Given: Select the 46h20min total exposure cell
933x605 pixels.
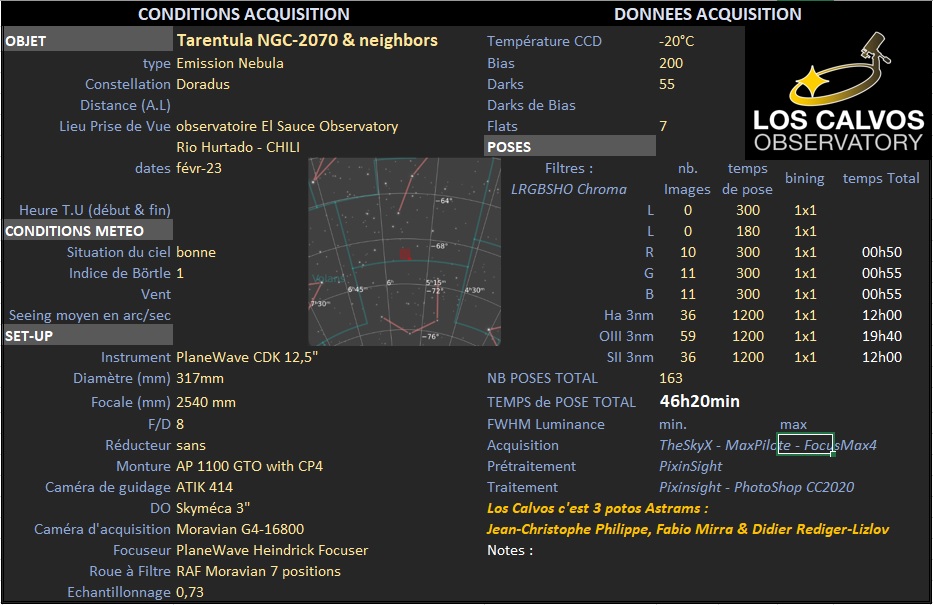Looking at the screenshot, I should point(699,402).
